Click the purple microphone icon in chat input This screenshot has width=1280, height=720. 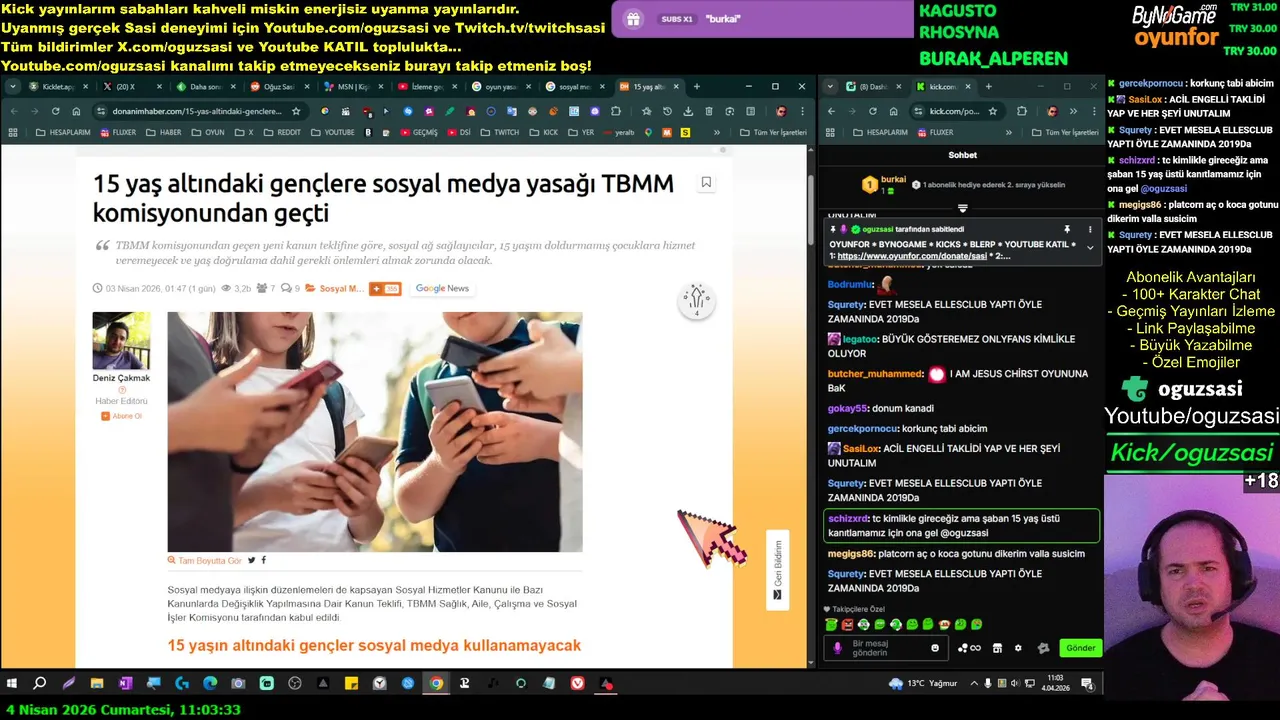pyautogui.click(x=838, y=648)
